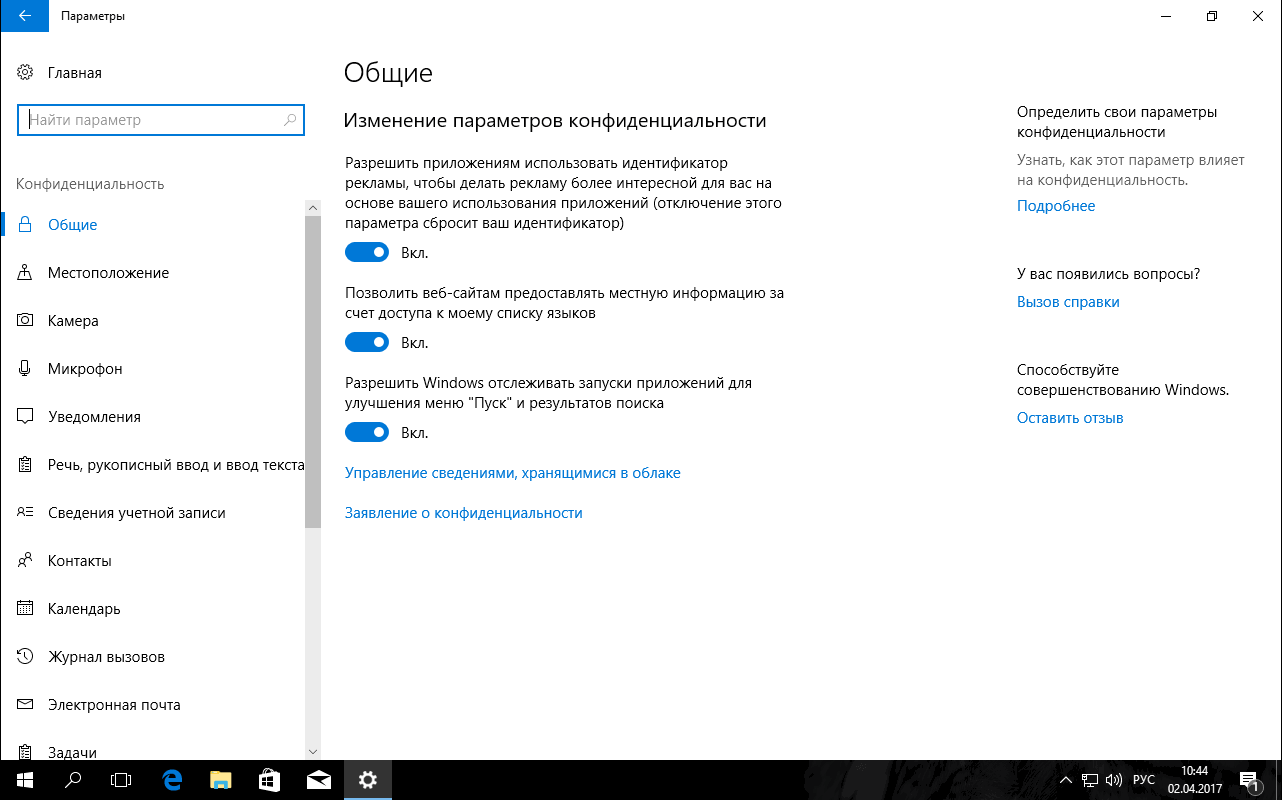
Task: Open the Windows Start menu
Action: [24, 780]
